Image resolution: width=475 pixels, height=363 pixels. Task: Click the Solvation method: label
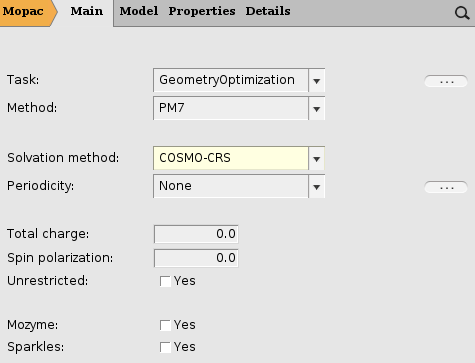click(63, 158)
